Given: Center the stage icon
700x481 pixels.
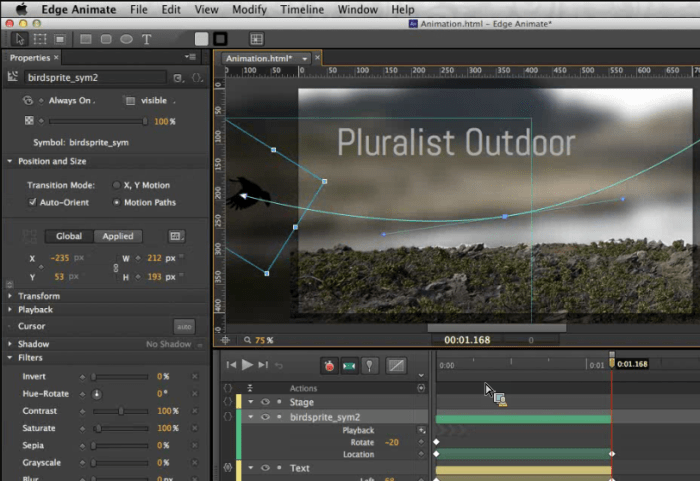Looking at the screenshot, I should (x=225, y=340).
